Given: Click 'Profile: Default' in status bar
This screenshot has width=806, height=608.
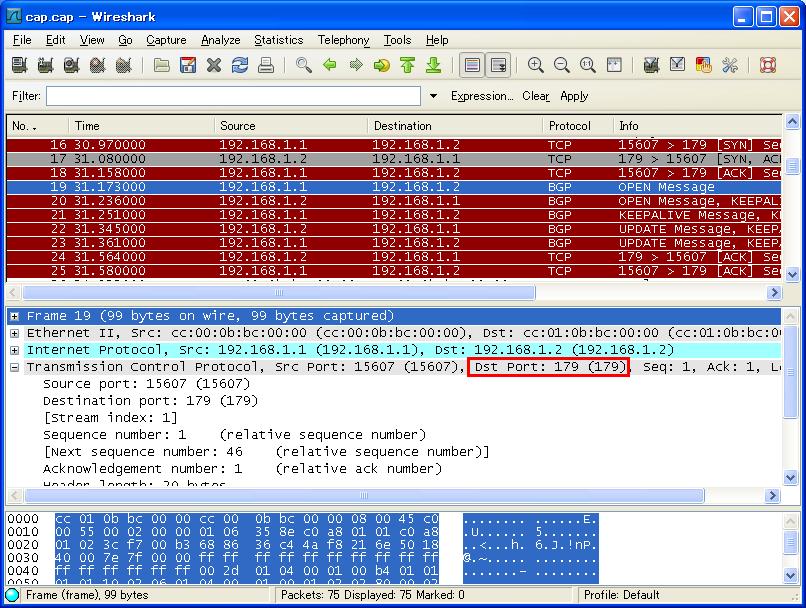Looking at the screenshot, I should point(621,595).
